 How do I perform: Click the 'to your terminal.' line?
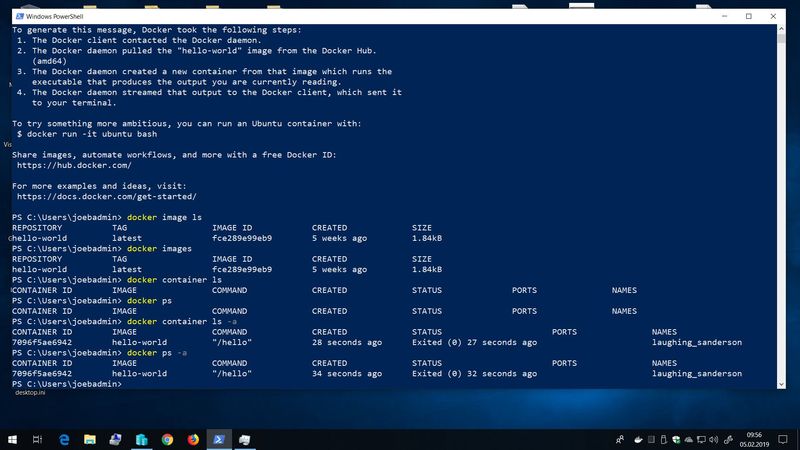(74, 103)
